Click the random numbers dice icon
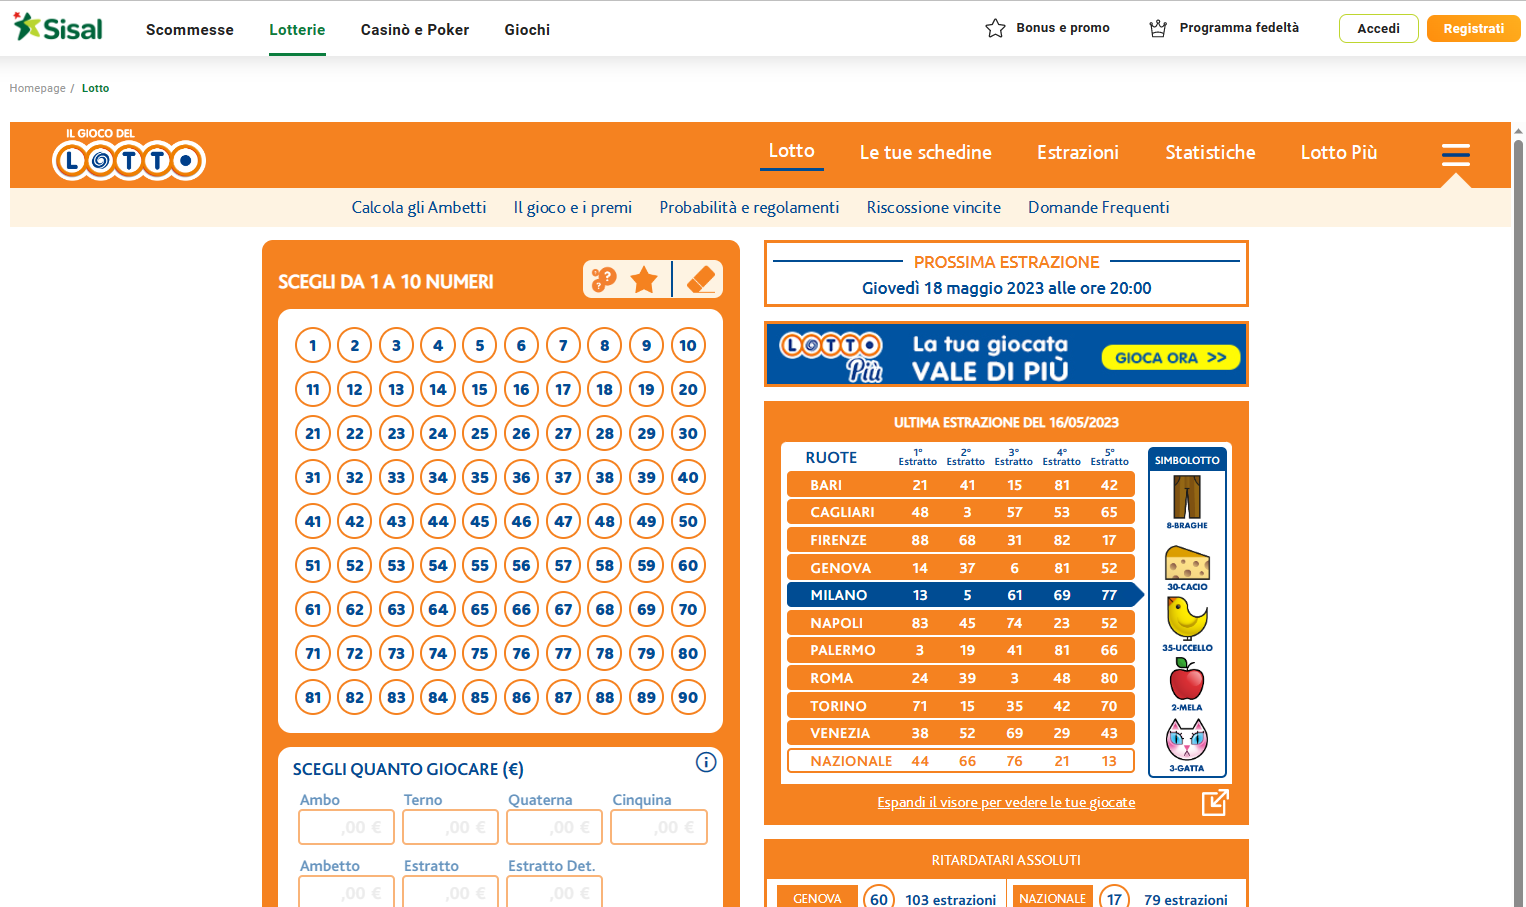 click(x=604, y=279)
